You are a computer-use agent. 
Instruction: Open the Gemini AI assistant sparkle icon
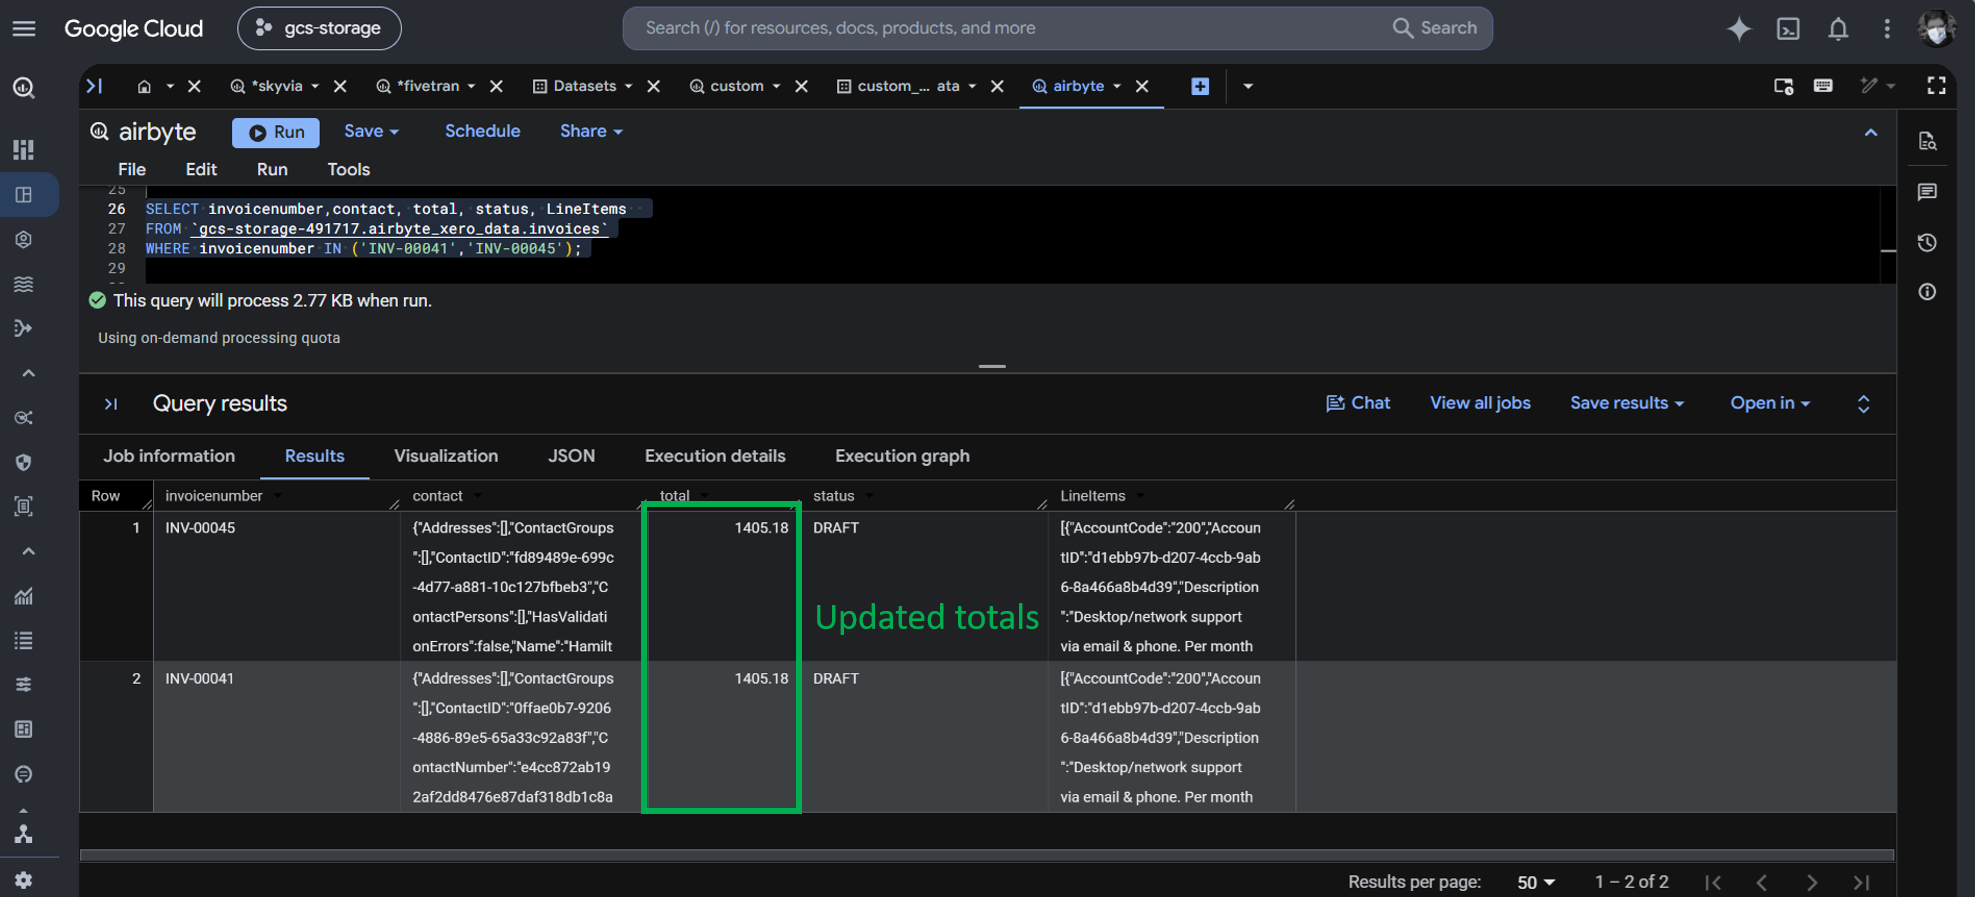point(1739,28)
